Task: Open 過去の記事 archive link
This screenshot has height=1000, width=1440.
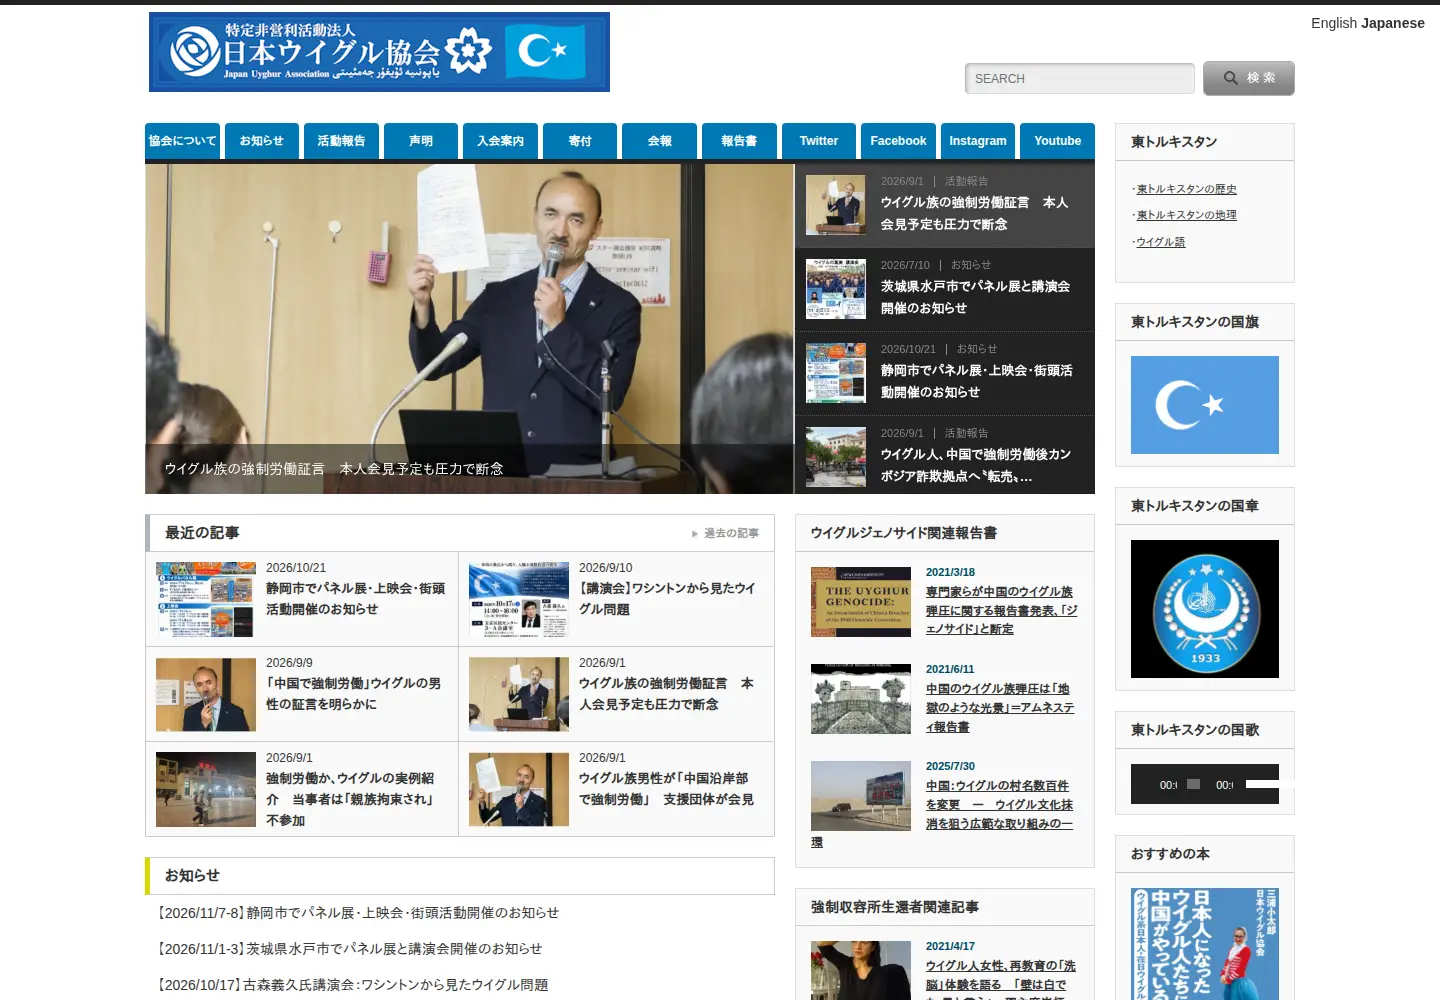Action: [x=726, y=533]
